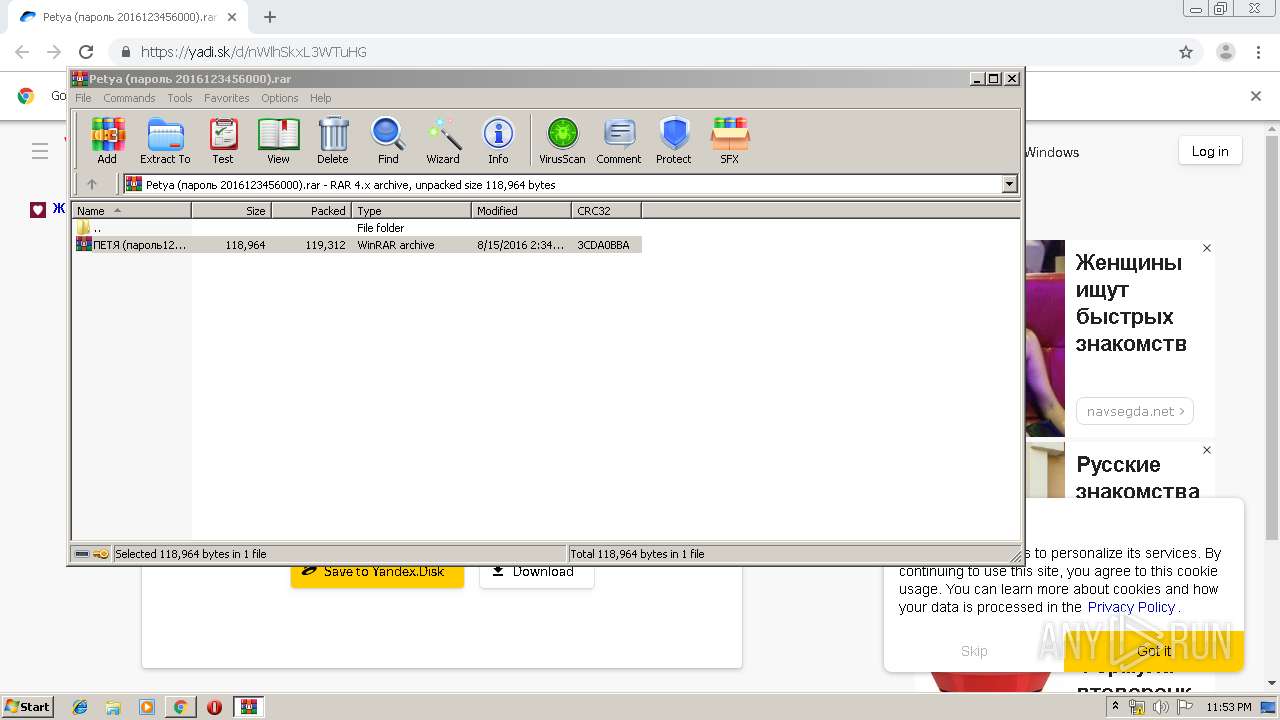
Task: Open the Comment tool
Action: point(619,140)
